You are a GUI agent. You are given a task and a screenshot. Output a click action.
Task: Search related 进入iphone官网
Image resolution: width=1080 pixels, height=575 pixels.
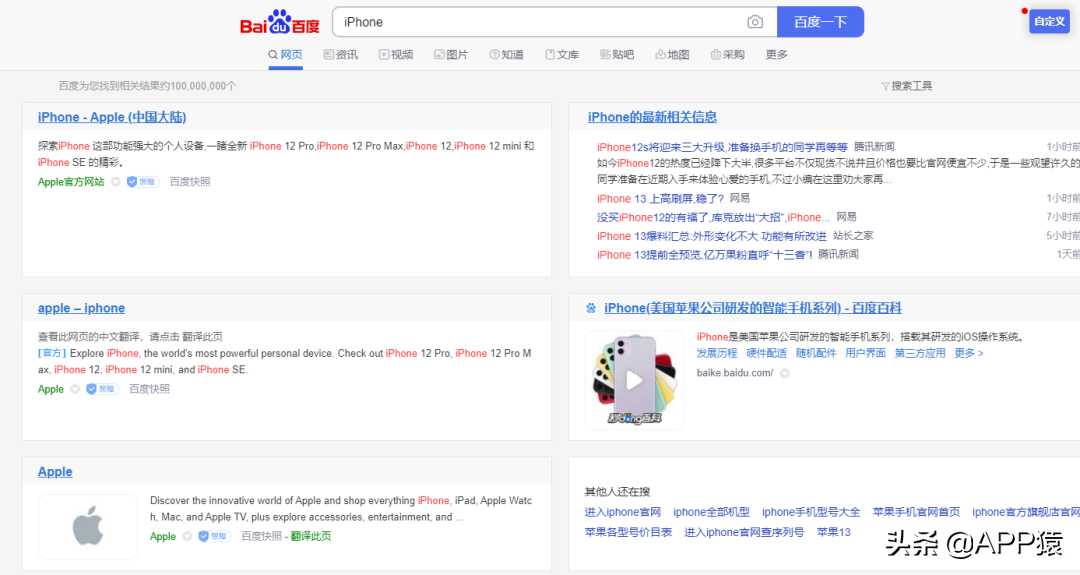coord(623,512)
